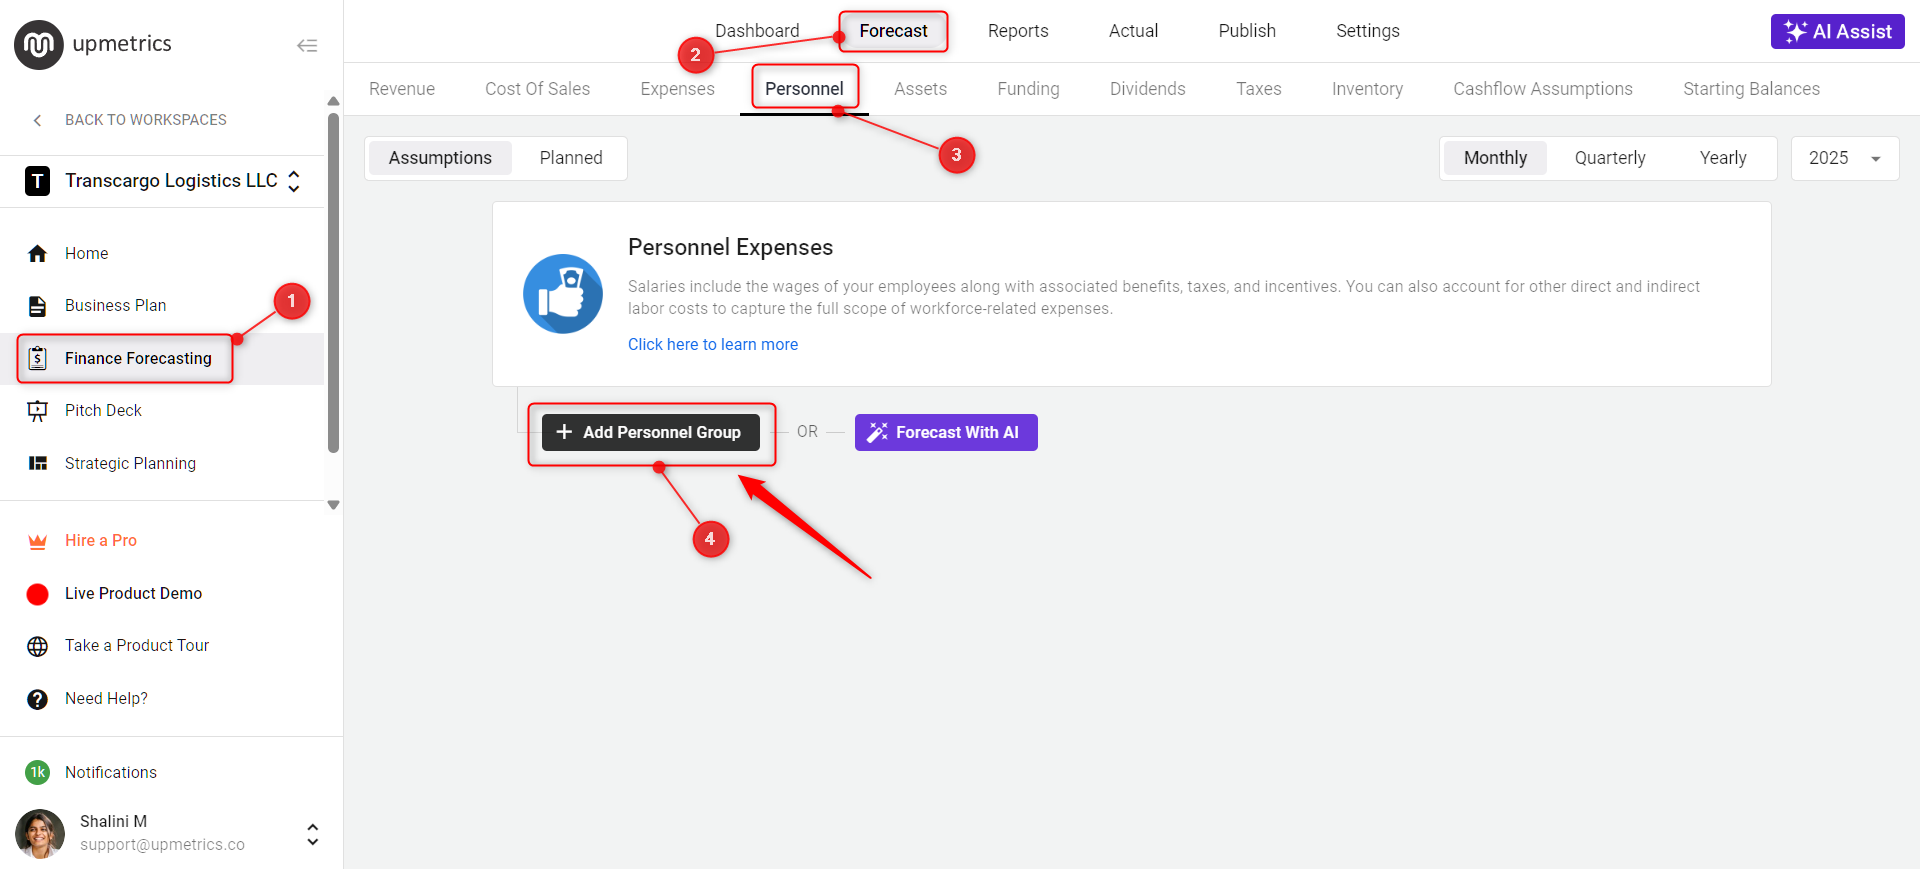Open the Reports tab
1920x869 pixels.
(x=1018, y=31)
